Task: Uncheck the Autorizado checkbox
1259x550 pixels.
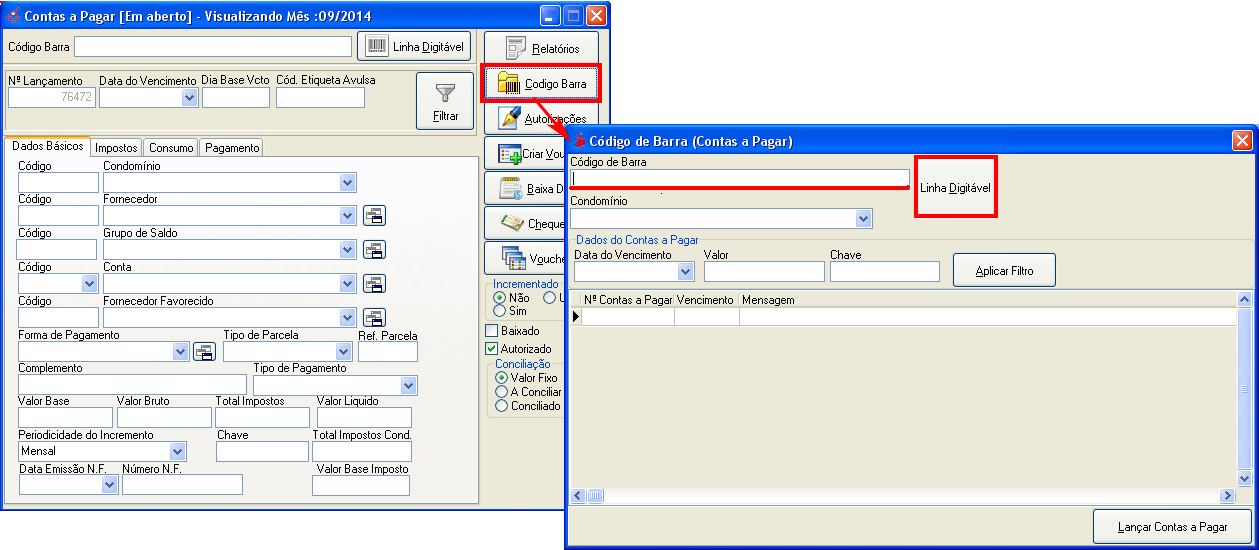Action: coord(491,348)
